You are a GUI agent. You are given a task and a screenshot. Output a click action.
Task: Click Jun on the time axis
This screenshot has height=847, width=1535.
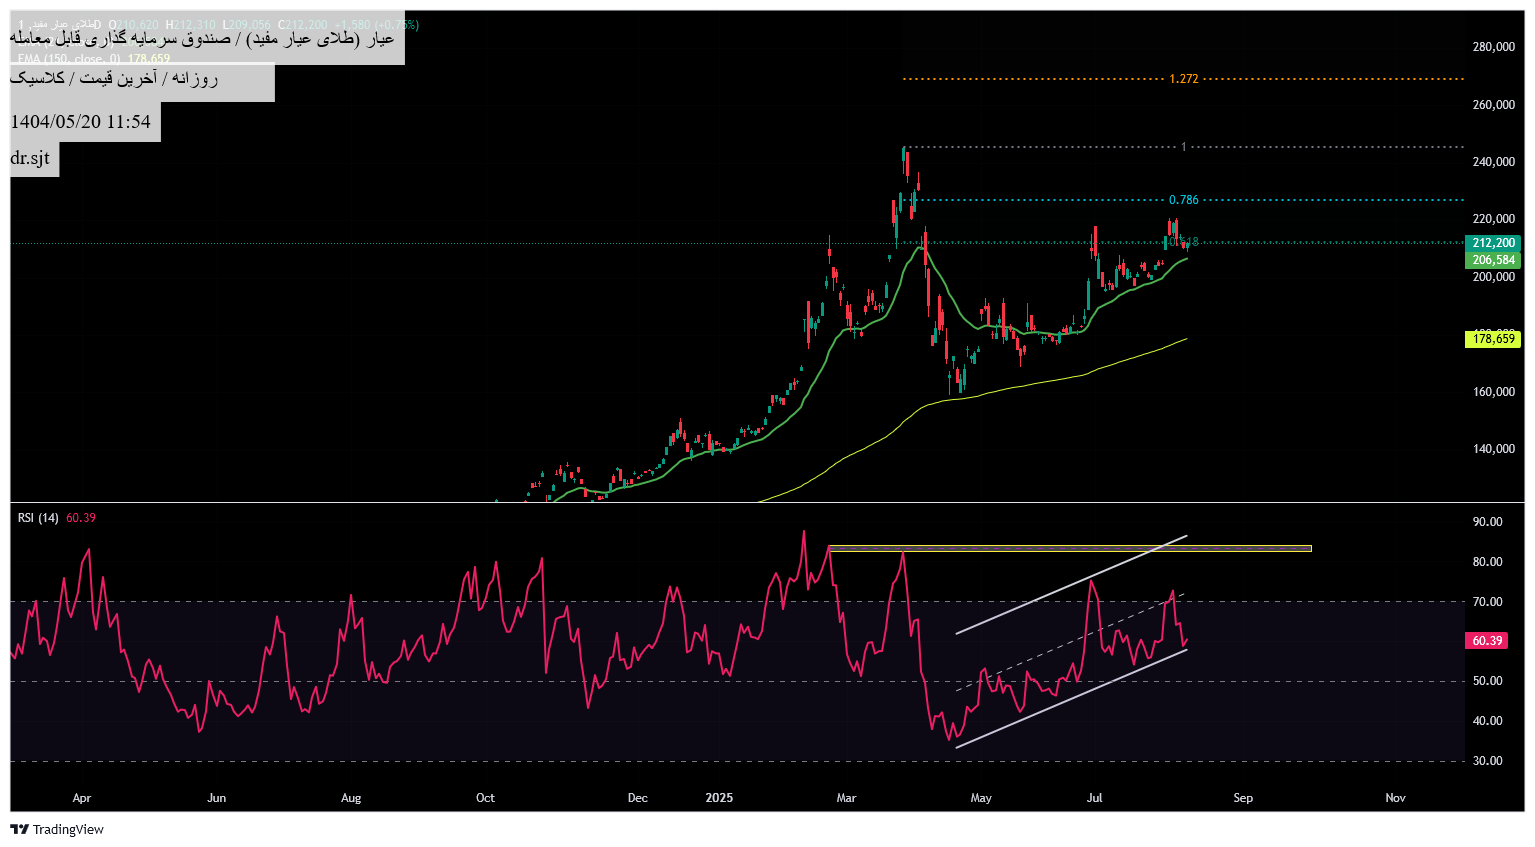click(216, 798)
